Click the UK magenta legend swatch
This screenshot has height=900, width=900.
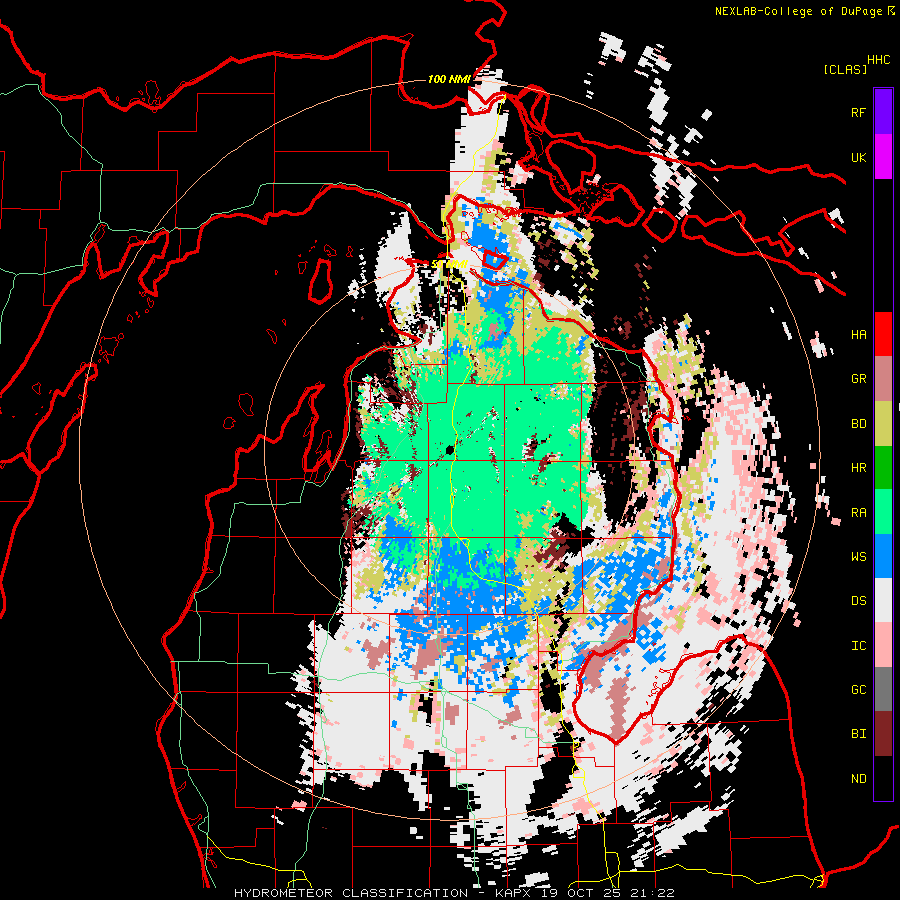click(883, 157)
